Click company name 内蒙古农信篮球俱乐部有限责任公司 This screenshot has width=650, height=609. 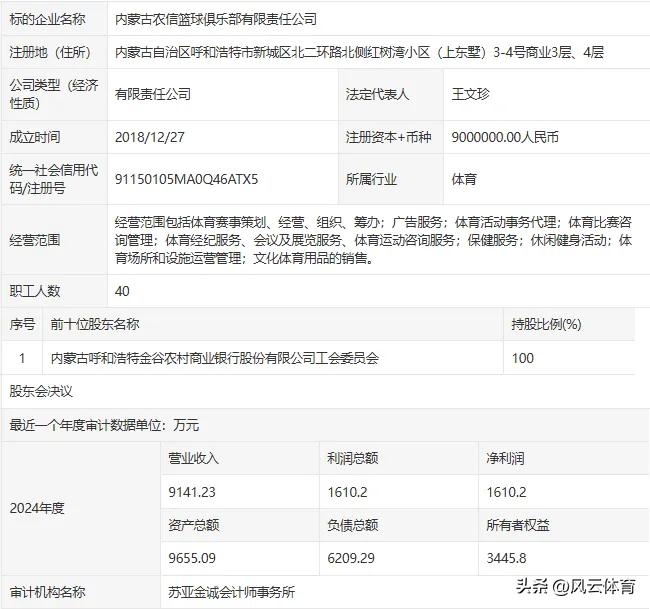coord(216,19)
